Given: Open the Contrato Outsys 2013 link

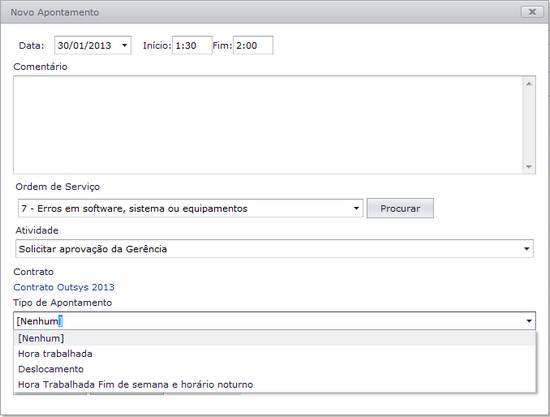Looking at the screenshot, I should (64, 287).
